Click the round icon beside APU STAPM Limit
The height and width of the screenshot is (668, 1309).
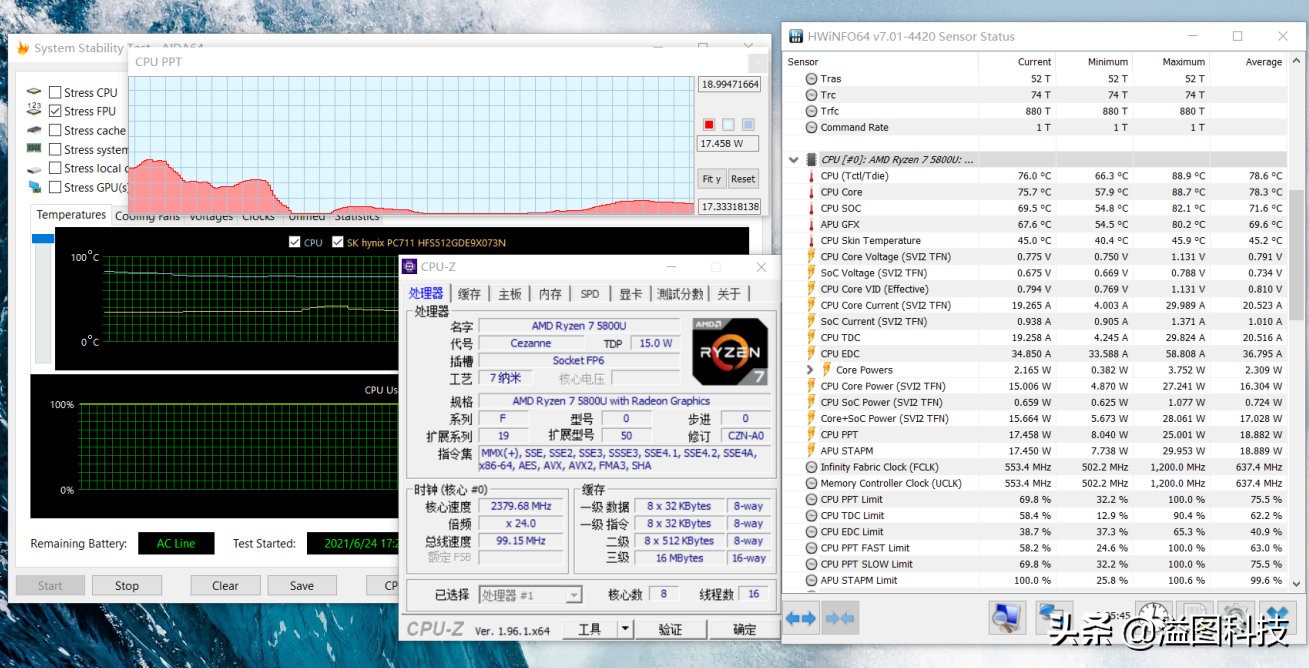tap(811, 580)
